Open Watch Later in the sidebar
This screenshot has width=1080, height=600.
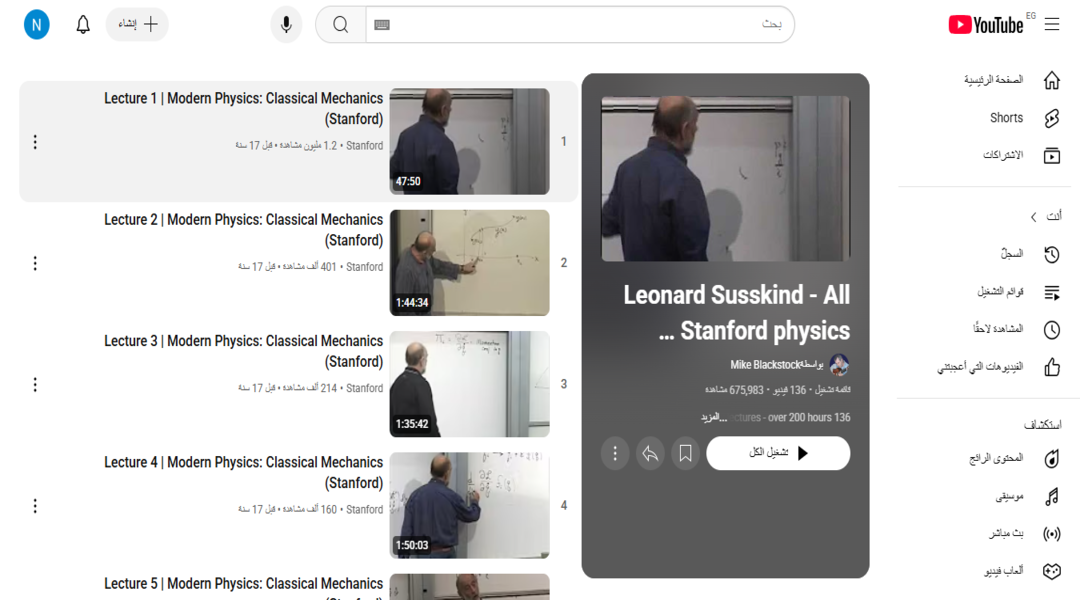click(1004, 330)
